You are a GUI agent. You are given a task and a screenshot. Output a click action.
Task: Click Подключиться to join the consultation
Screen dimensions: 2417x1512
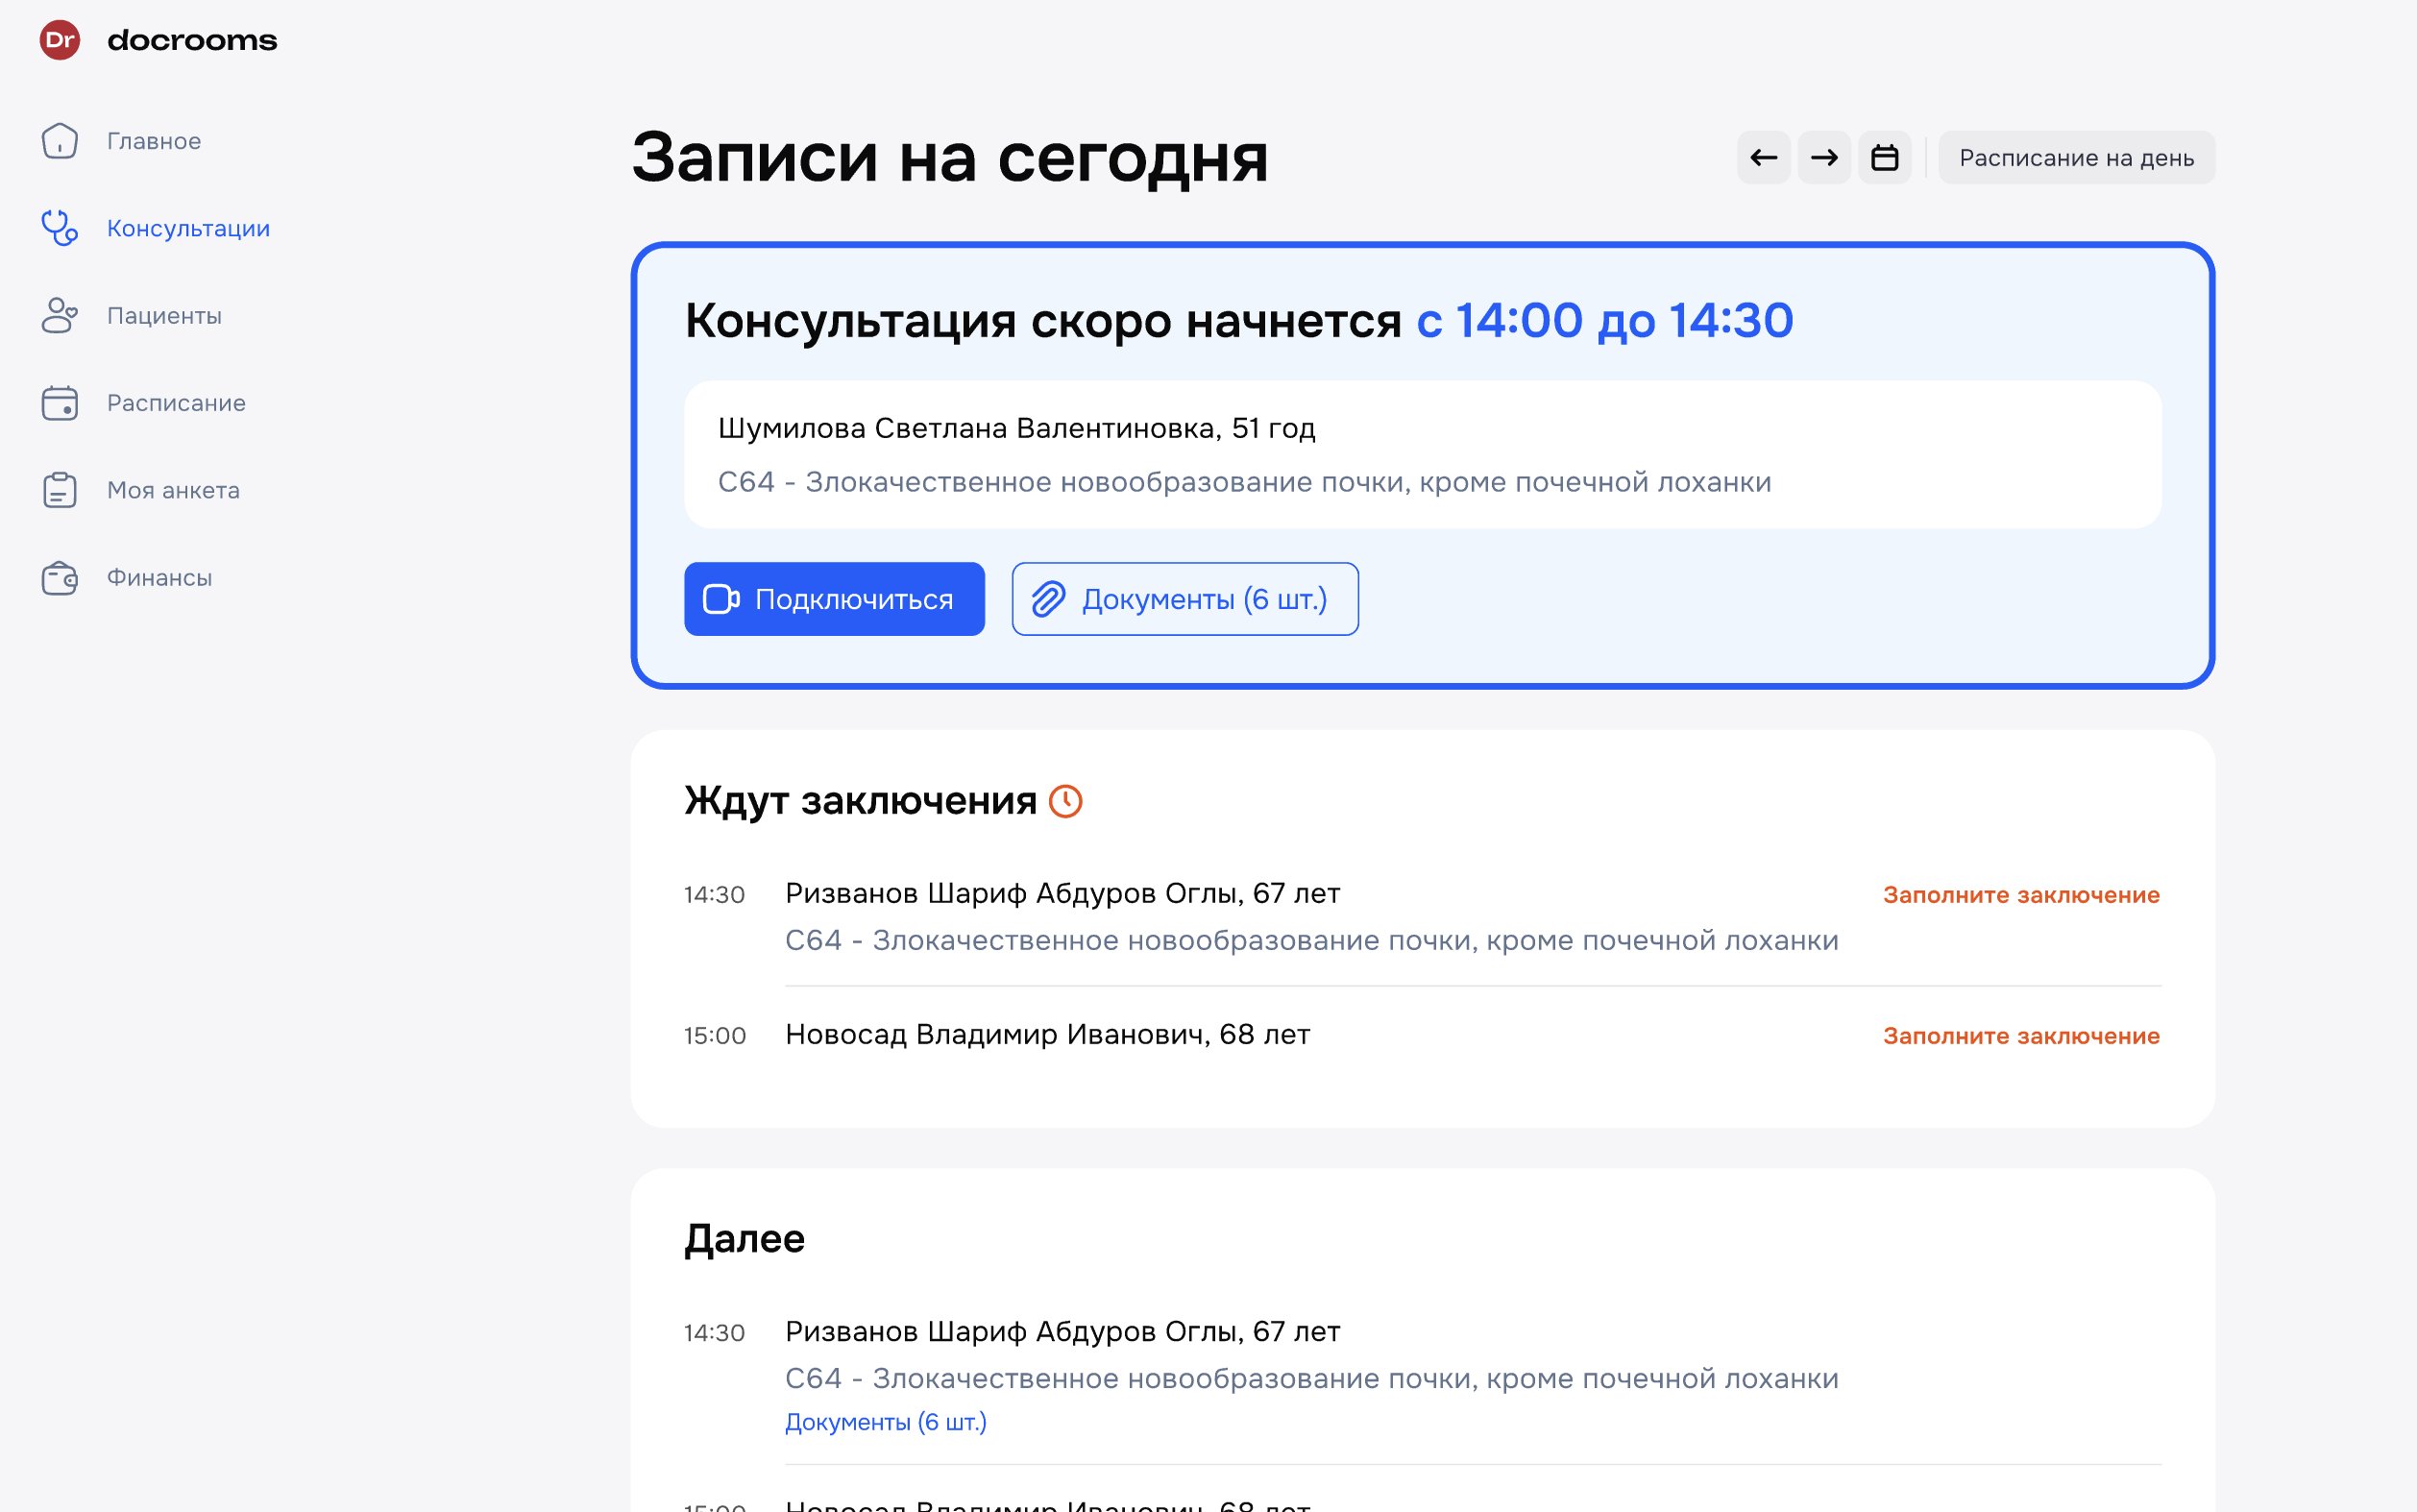click(834, 599)
